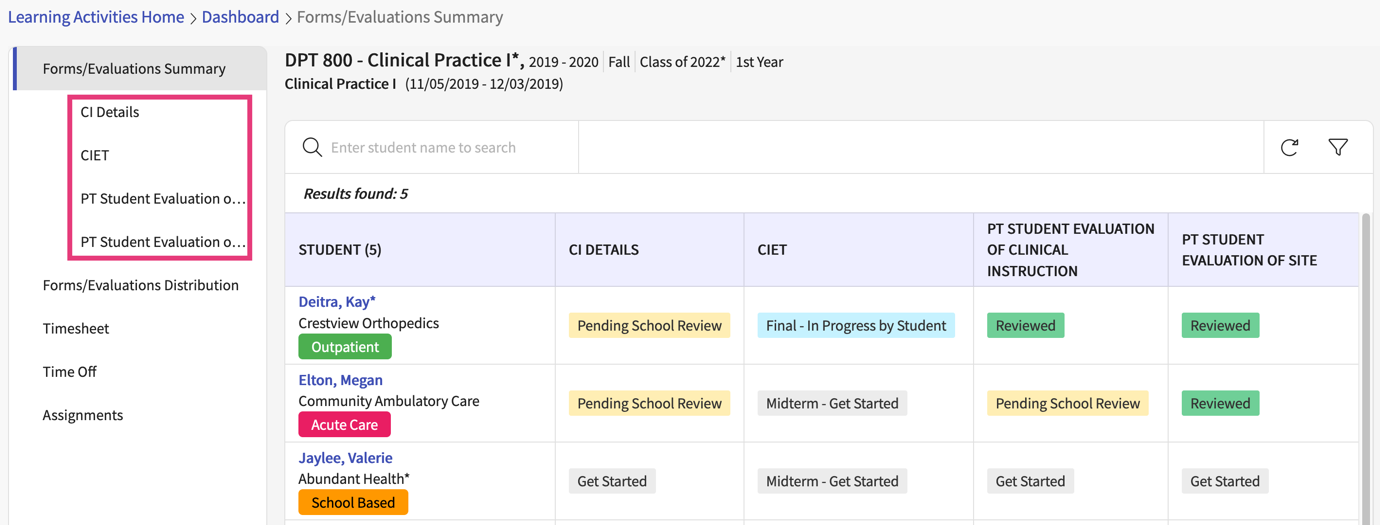Click the refresh results icon
Viewport: 1380px width, 525px height.
pos(1289,148)
